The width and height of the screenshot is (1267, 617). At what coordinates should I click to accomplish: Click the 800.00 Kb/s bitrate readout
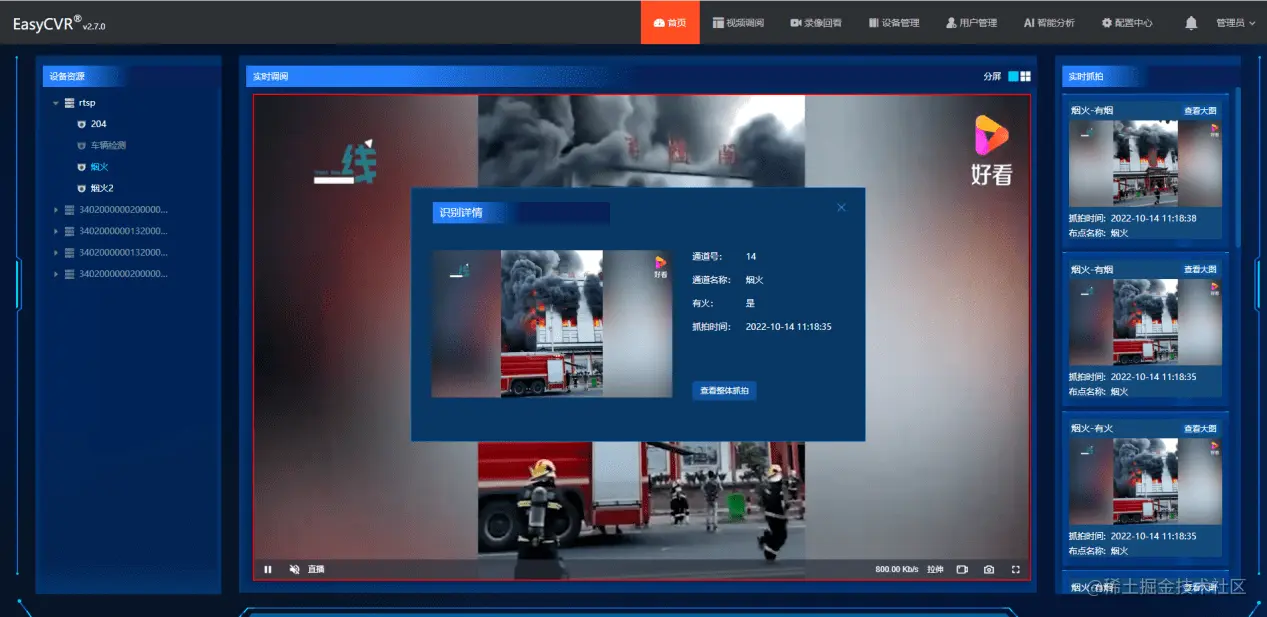pyautogui.click(x=897, y=569)
